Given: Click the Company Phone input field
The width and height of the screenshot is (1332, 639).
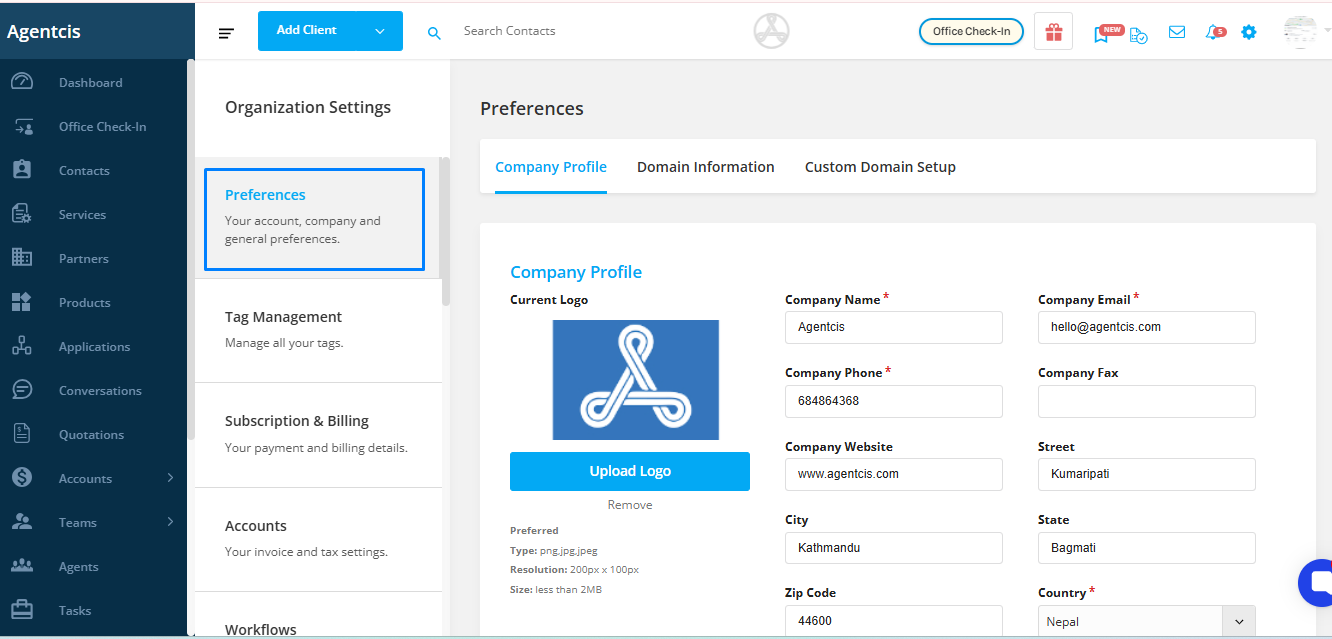Looking at the screenshot, I should (x=894, y=401).
